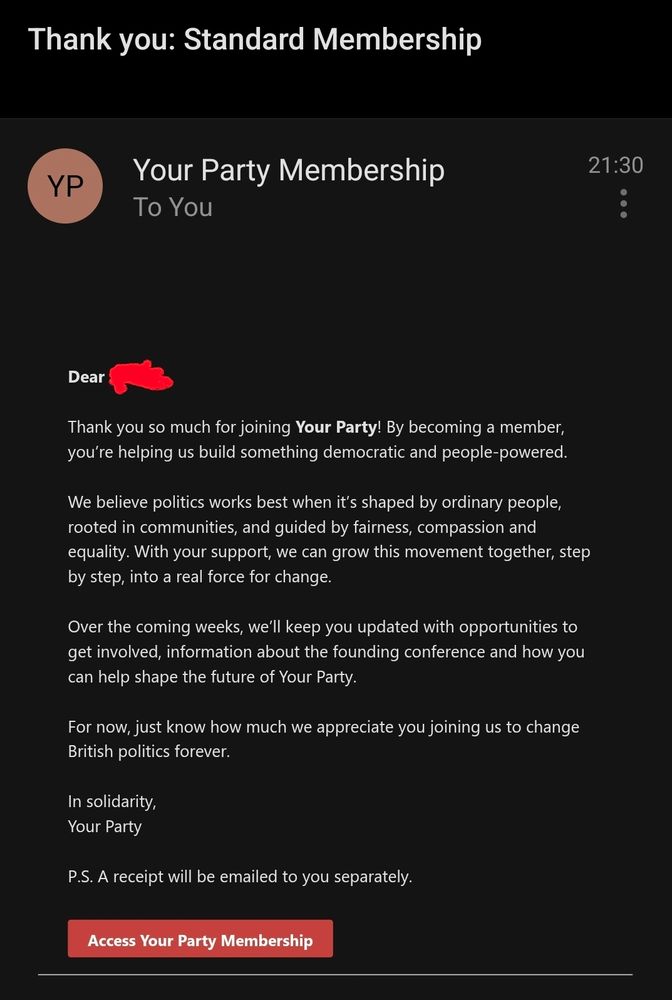The height and width of the screenshot is (1000, 672).
Task: Click the Access Your Party Membership button
Action: click(200, 940)
